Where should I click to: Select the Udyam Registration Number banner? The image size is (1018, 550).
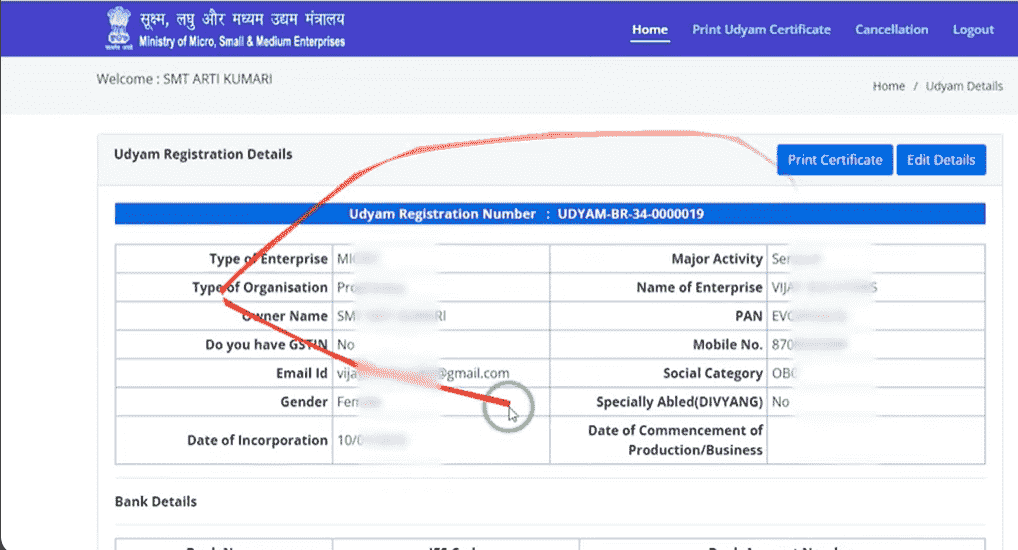pyautogui.click(x=549, y=214)
